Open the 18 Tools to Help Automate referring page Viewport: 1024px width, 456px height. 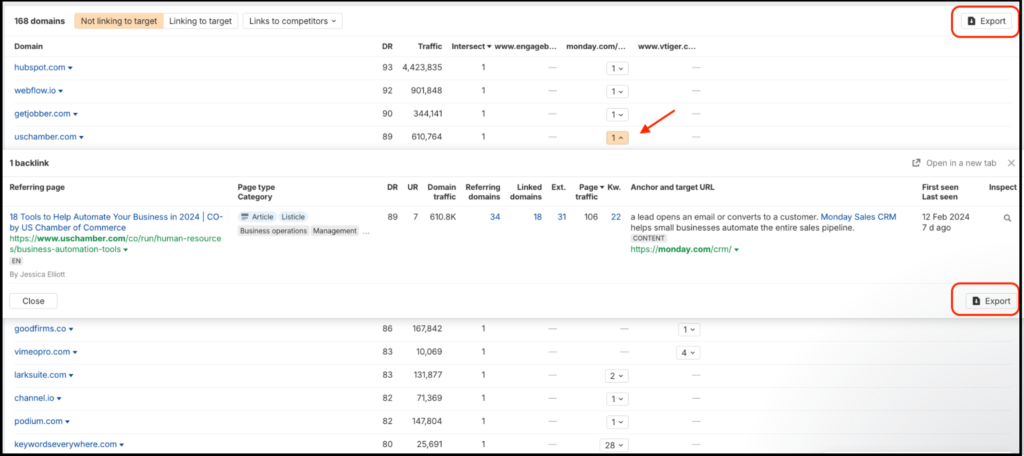click(x=116, y=222)
